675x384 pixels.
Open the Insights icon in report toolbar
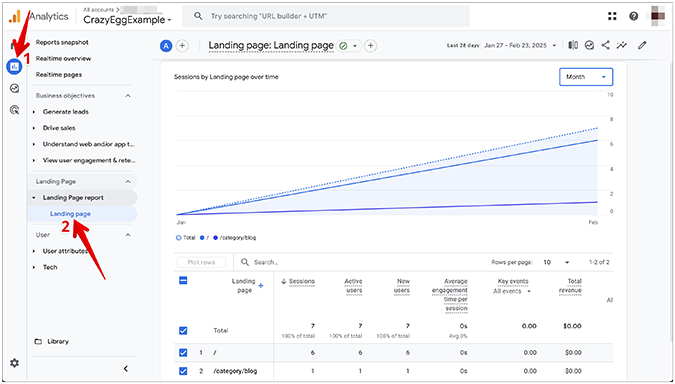click(589, 45)
